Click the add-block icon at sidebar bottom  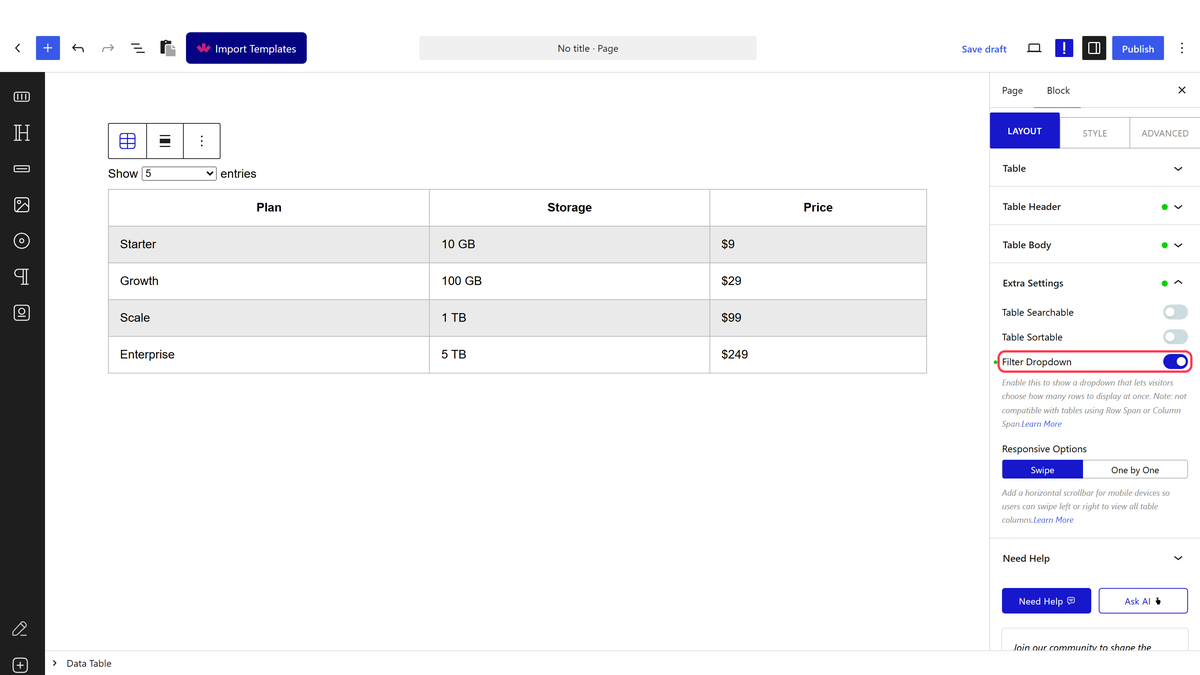pos(20,665)
